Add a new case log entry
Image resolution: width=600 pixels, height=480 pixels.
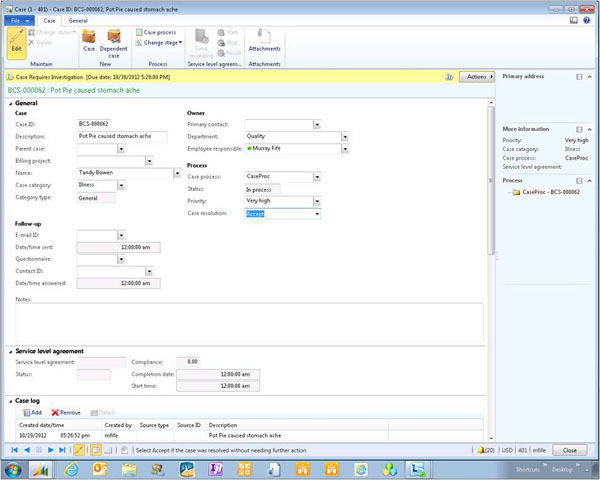pyautogui.click(x=31, y=412)
